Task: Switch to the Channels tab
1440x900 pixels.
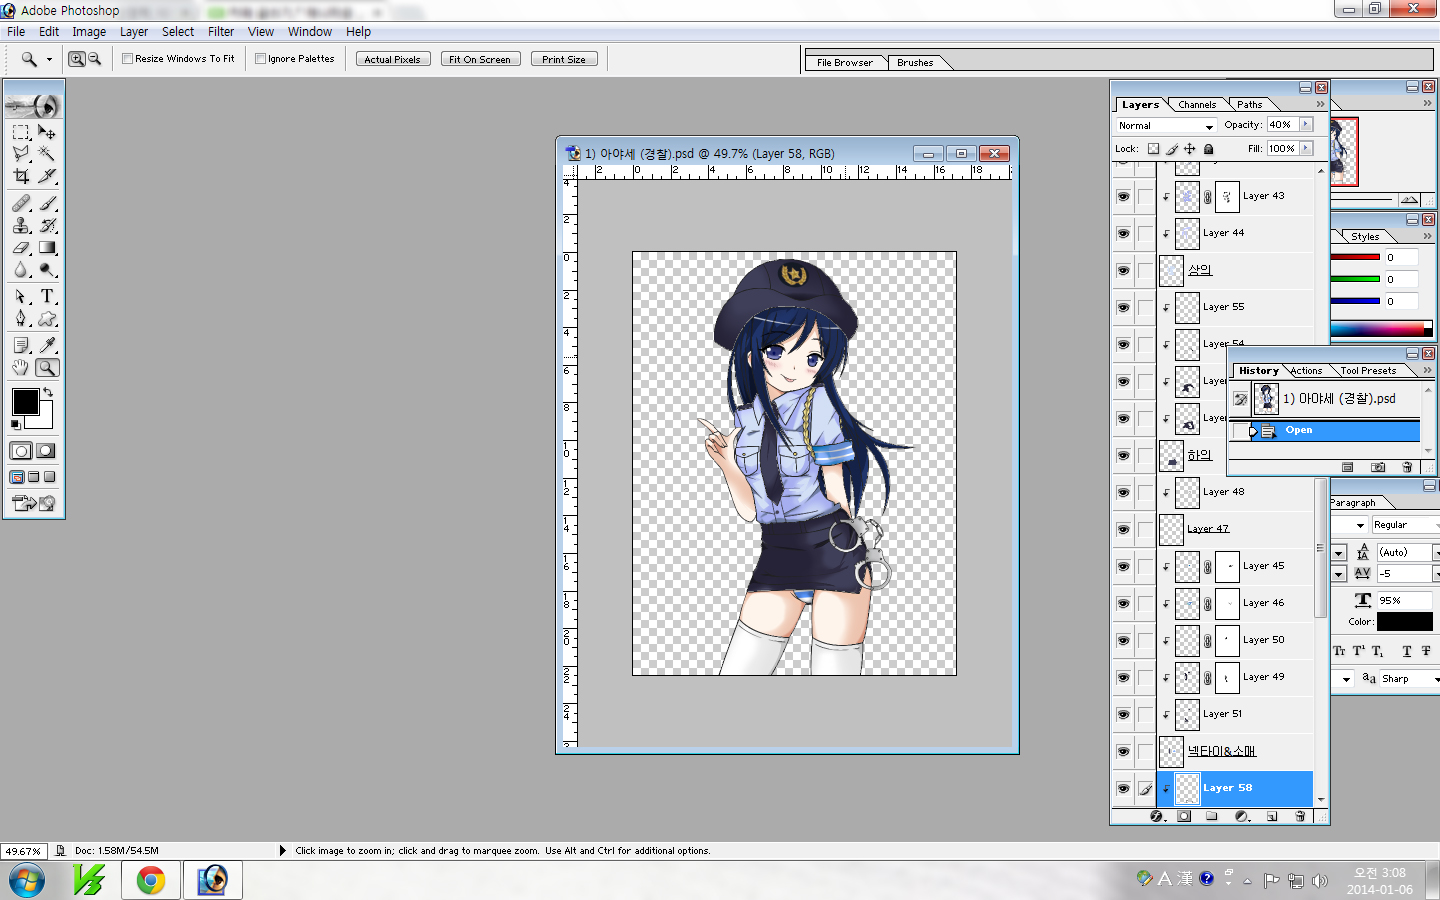Action: 1197,104
